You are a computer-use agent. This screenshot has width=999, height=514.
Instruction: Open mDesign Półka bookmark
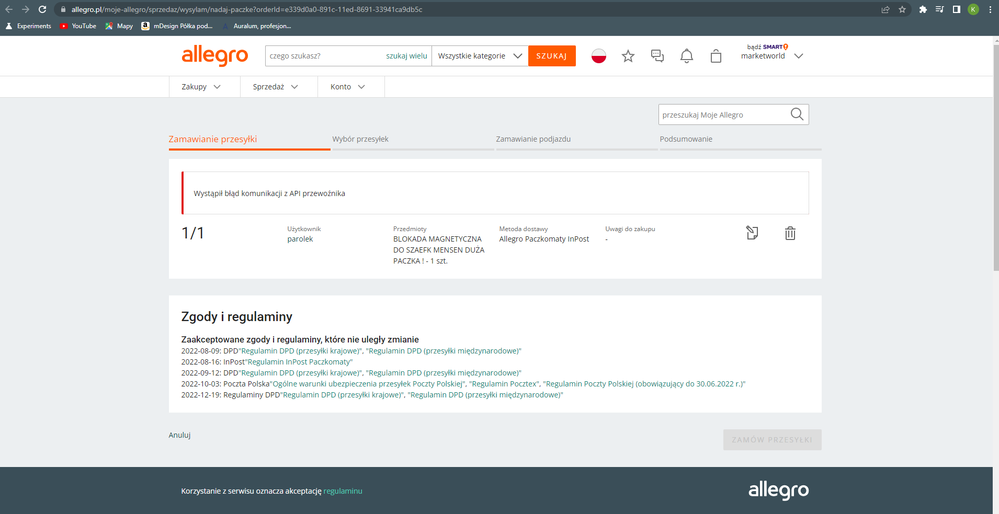[x=176, y=26]
